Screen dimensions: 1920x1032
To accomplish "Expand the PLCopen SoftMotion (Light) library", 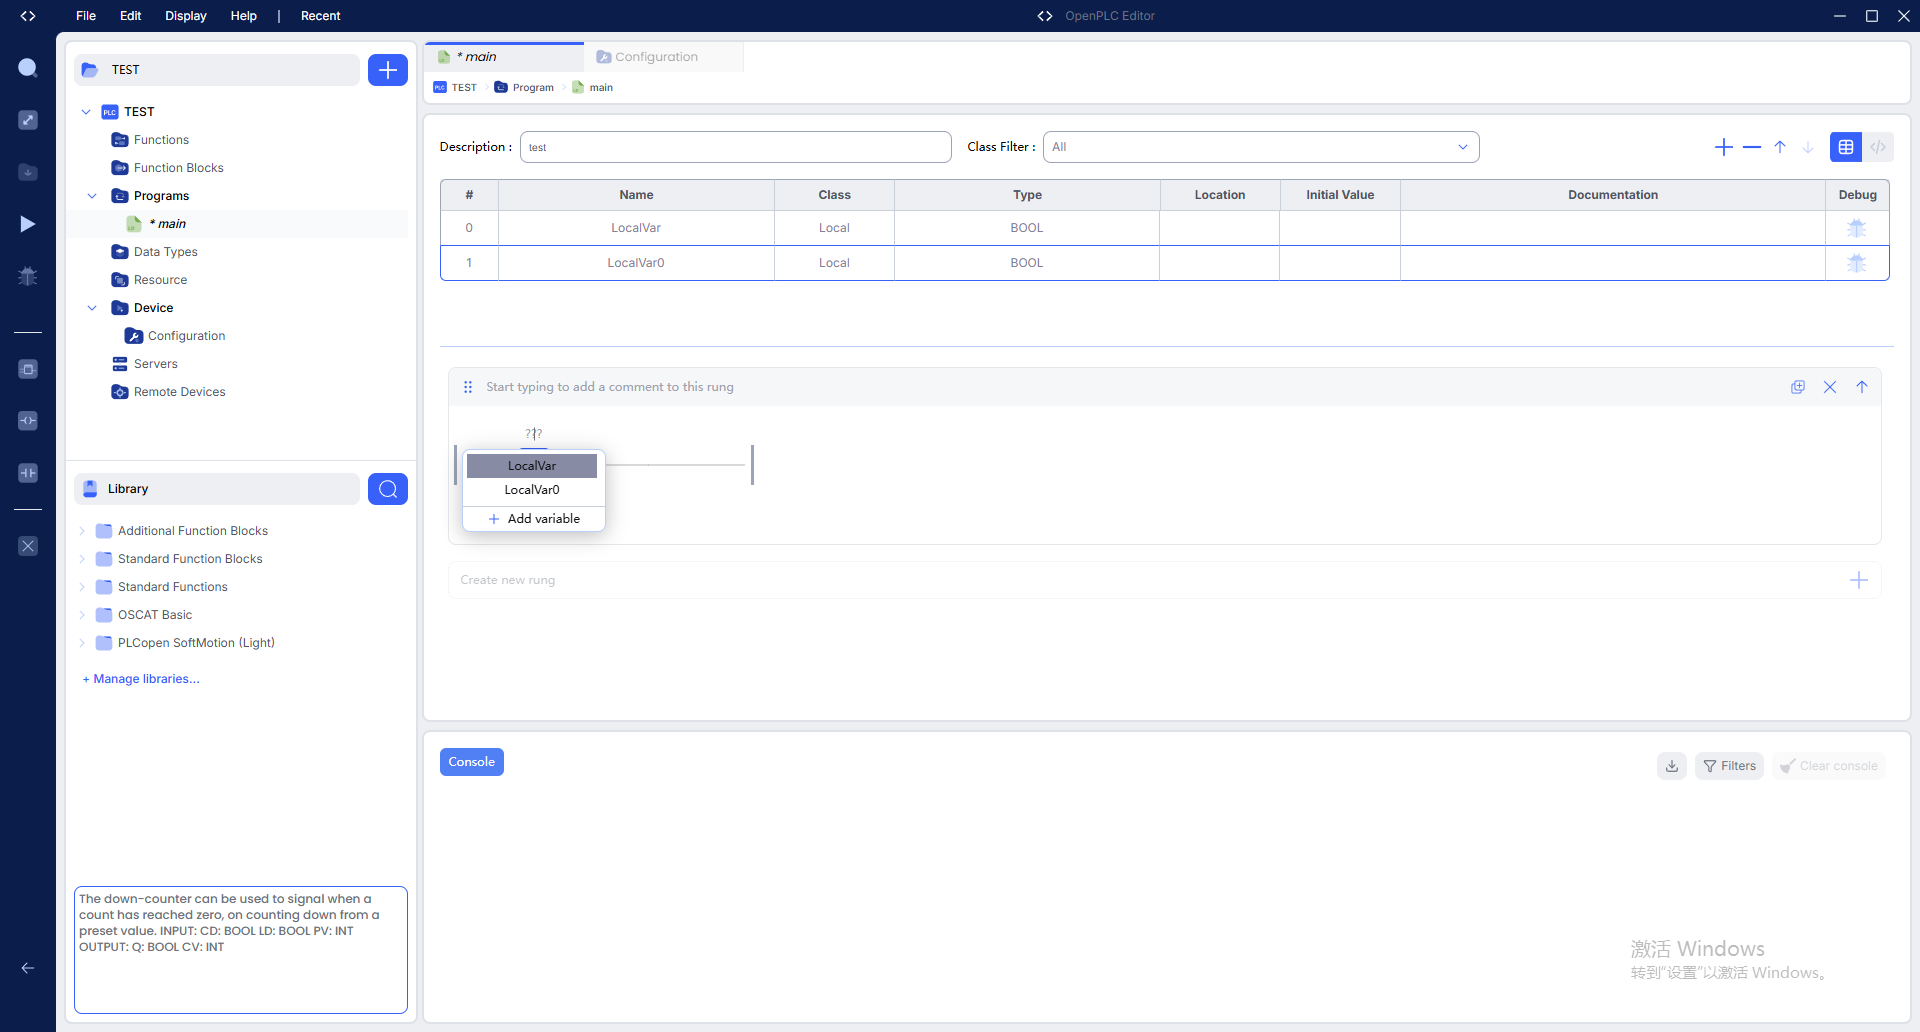I will click(x=82, y=643).
